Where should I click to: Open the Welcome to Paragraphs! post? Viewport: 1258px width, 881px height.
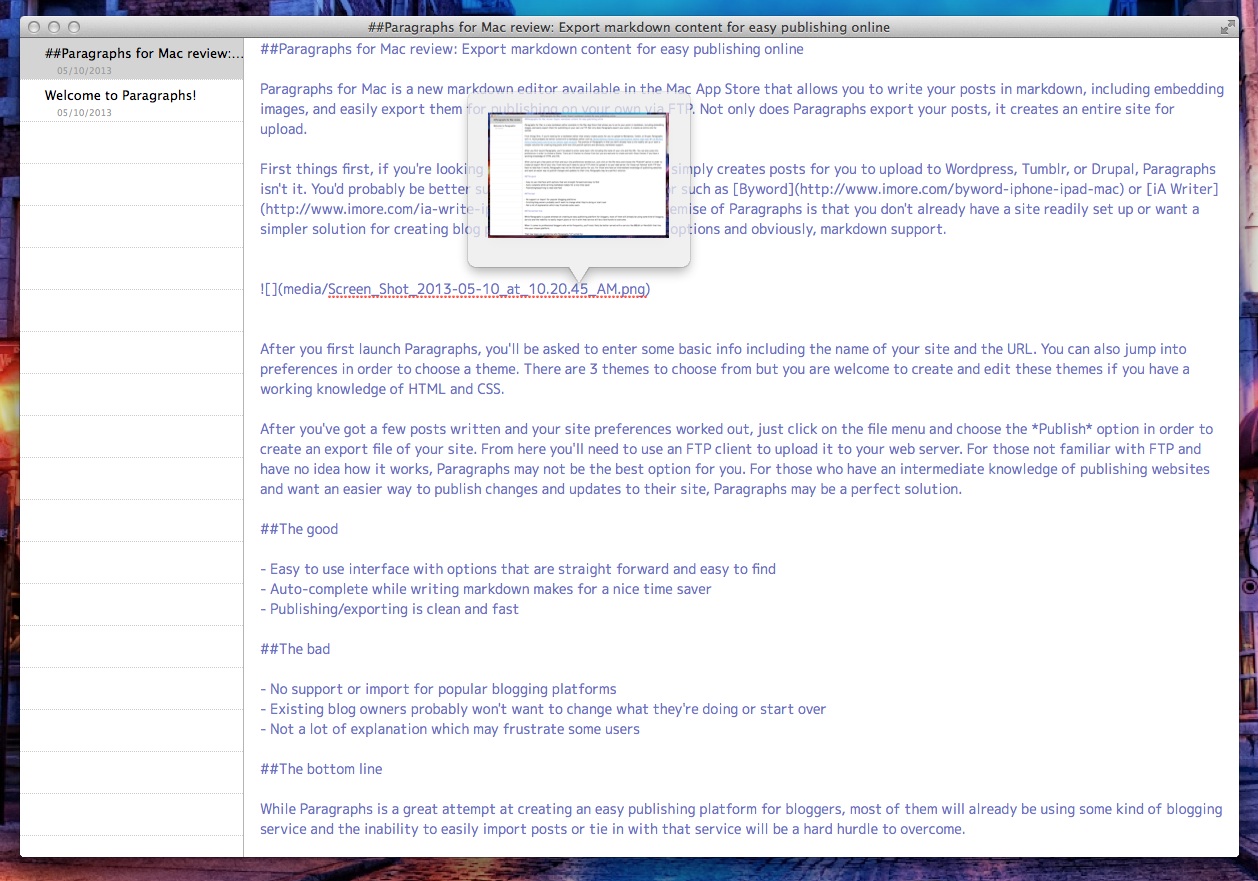coord(132,101)
